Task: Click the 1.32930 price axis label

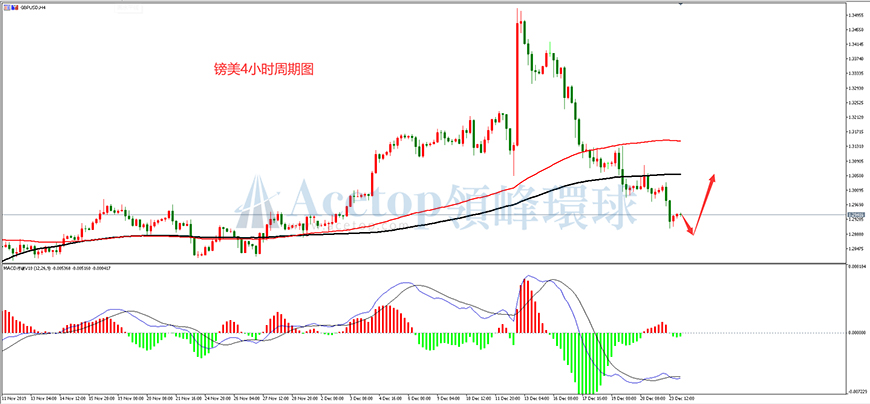Action: 854,88
